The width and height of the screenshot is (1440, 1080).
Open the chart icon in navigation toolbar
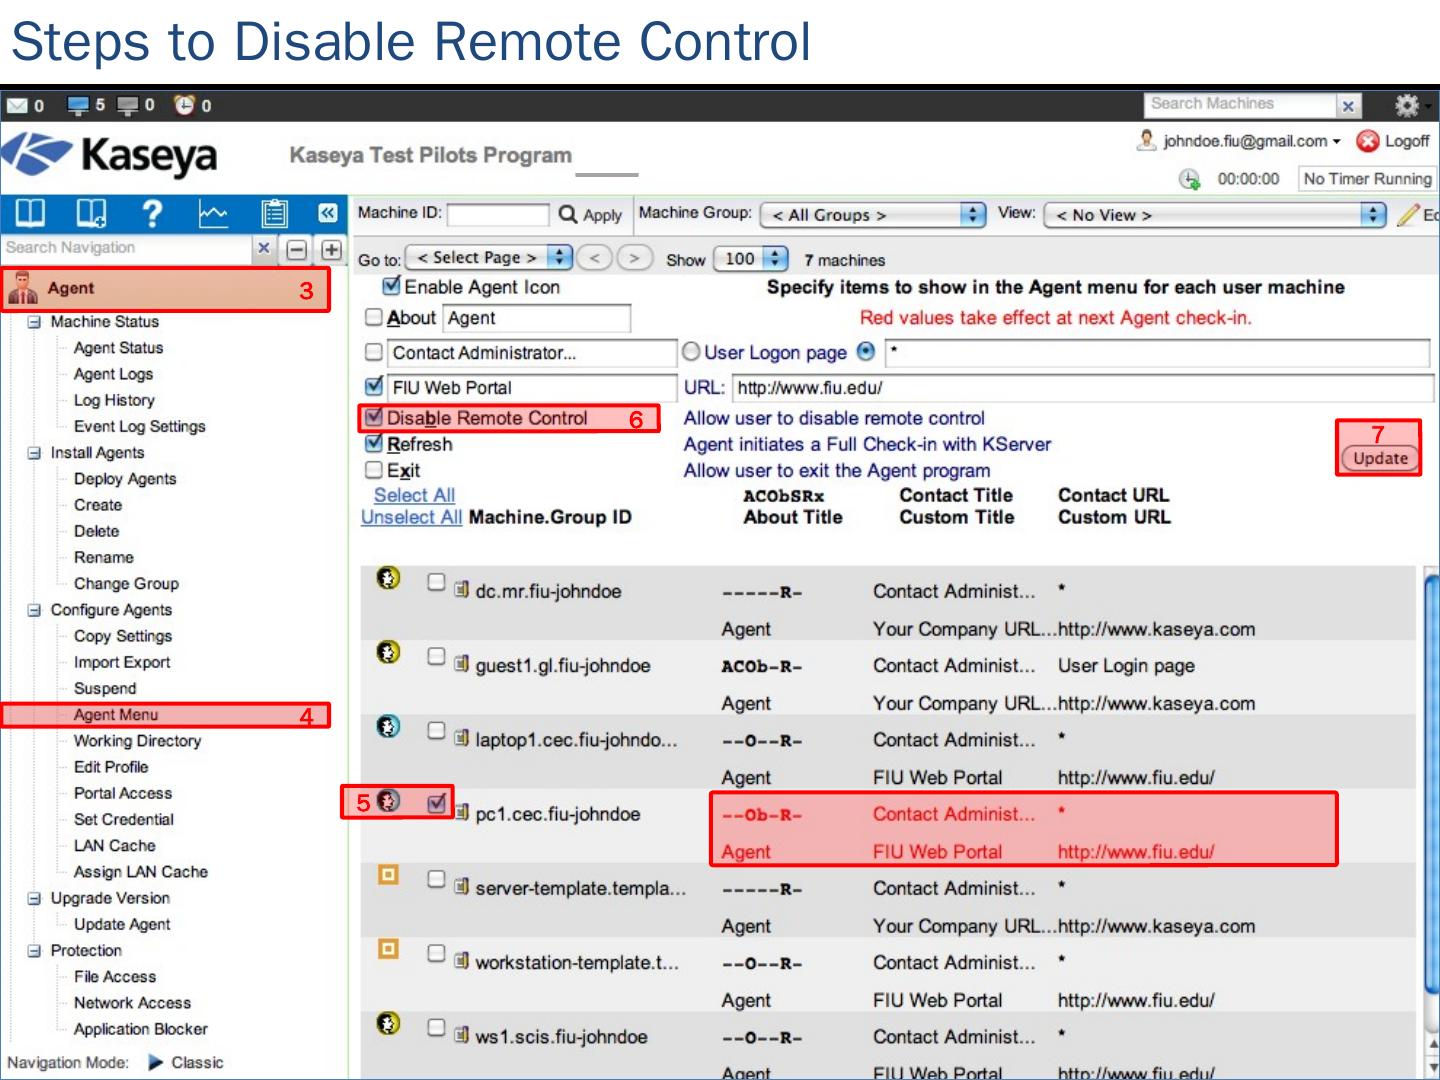(213, 214)
